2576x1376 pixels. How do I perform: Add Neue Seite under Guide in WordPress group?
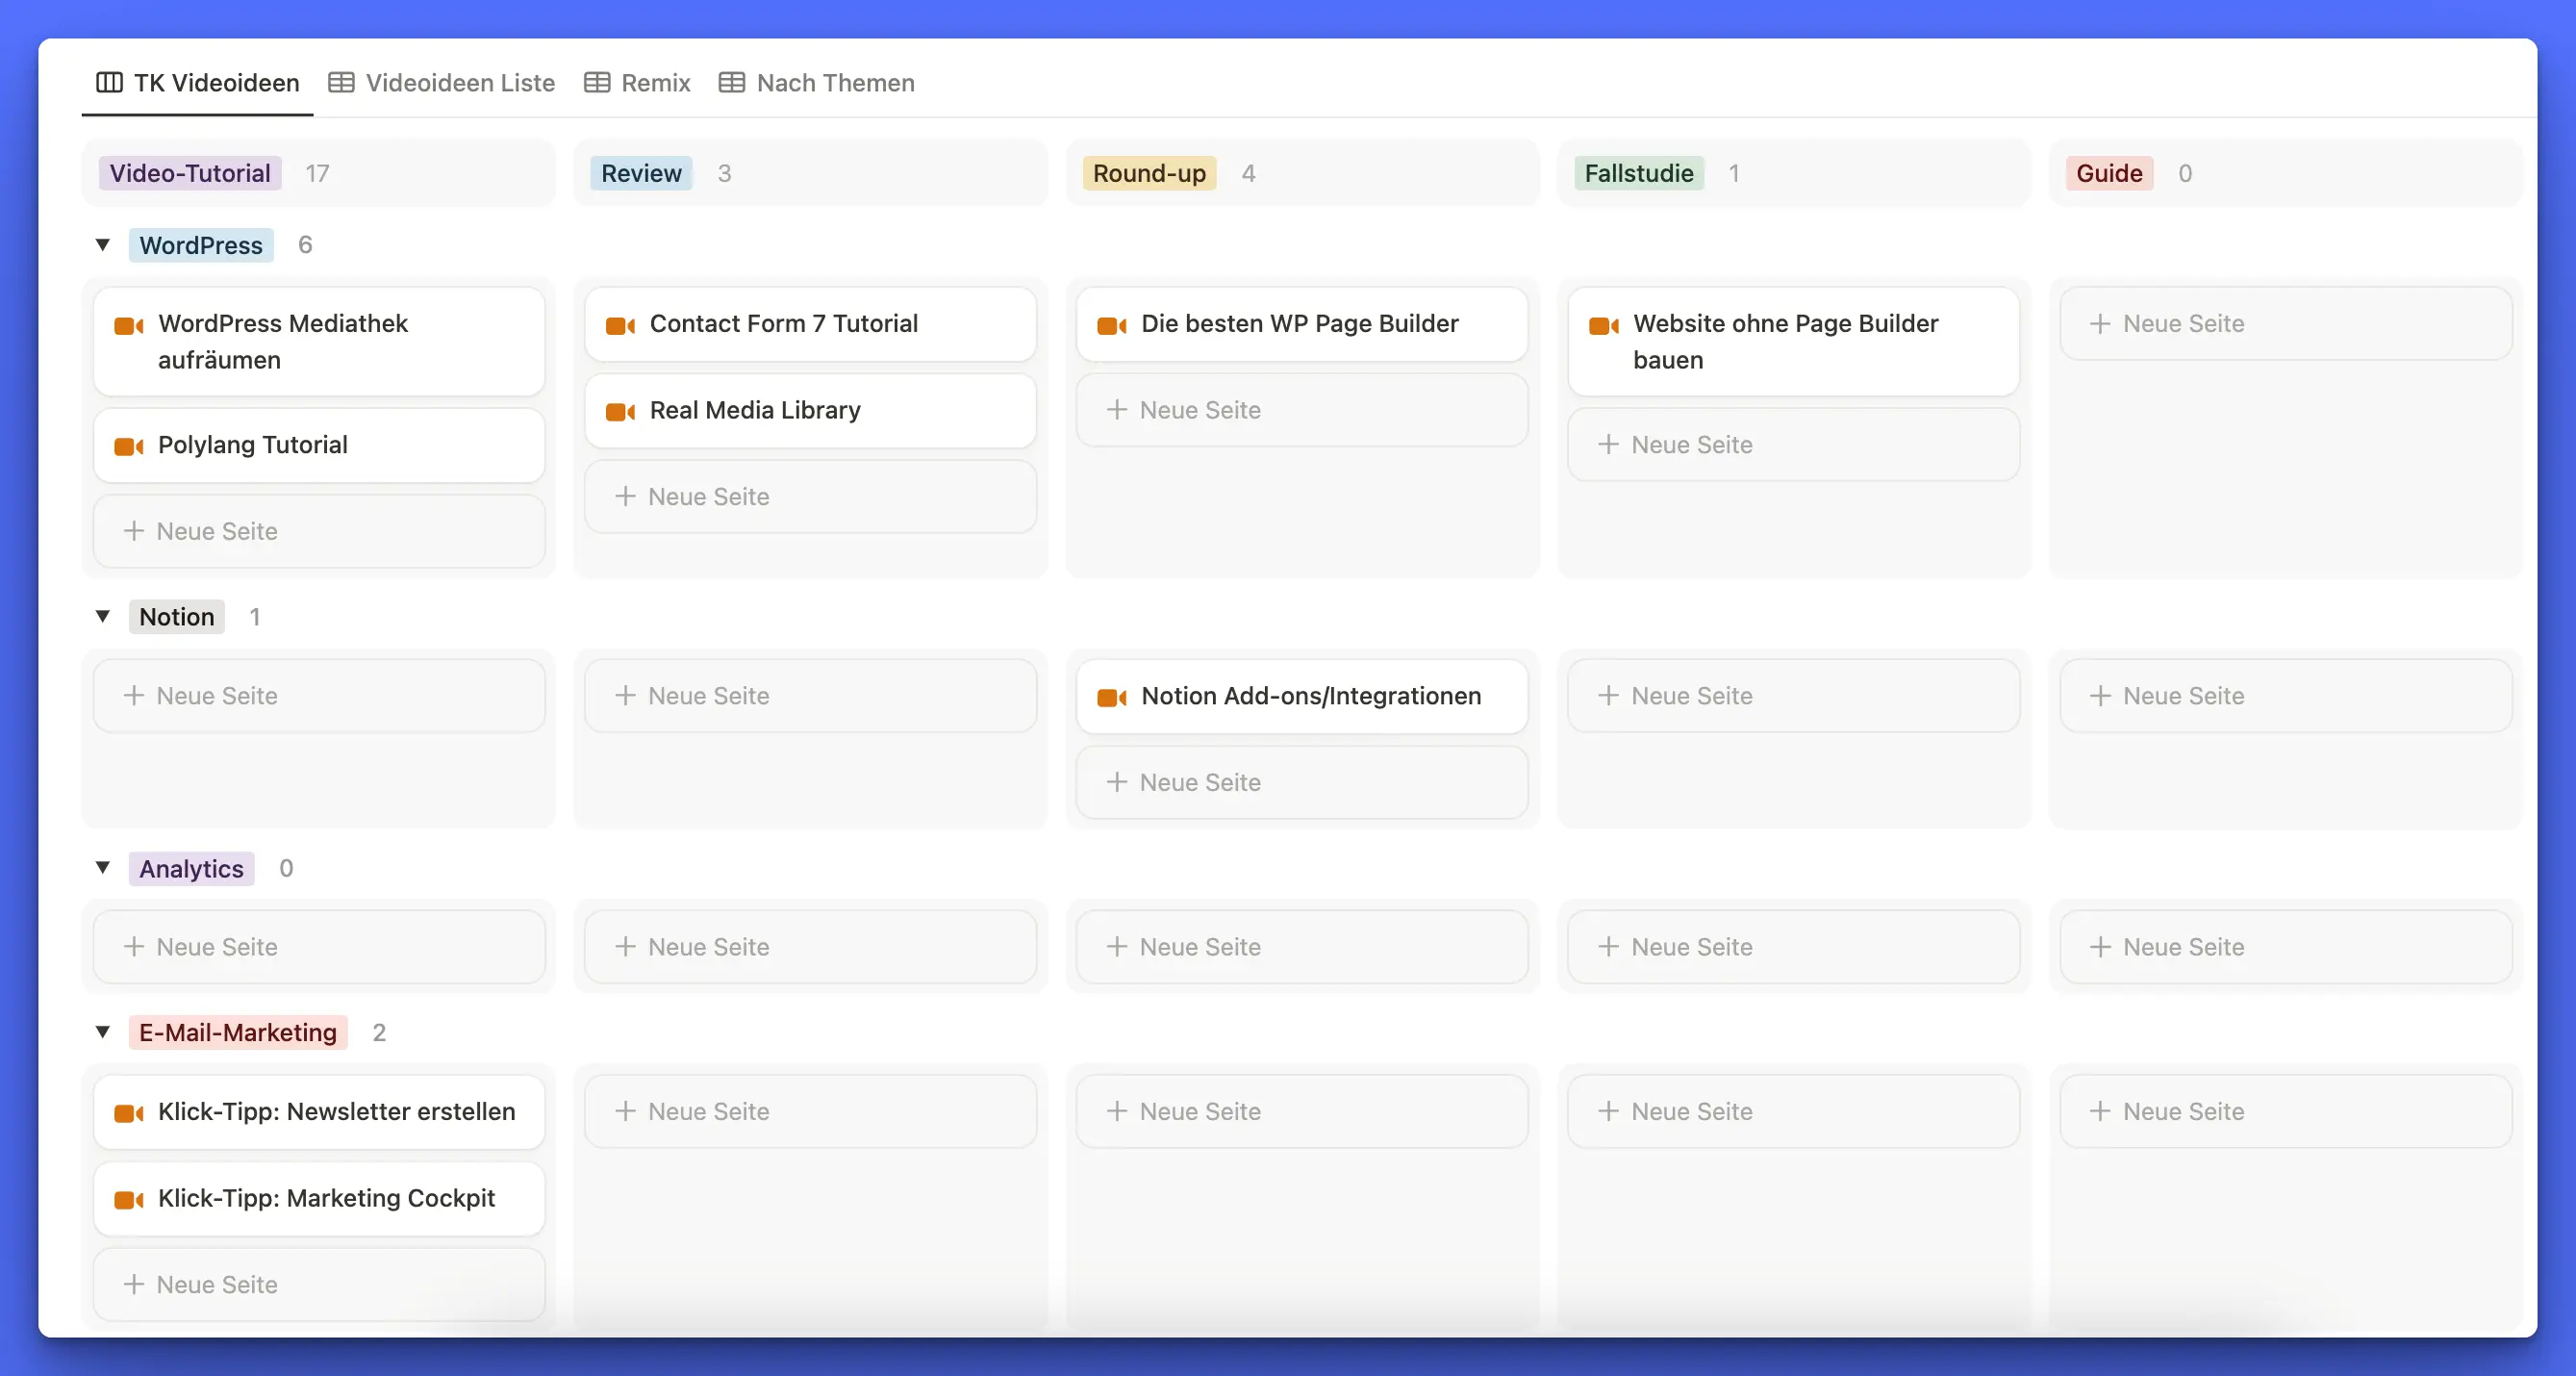(2284, 323)
